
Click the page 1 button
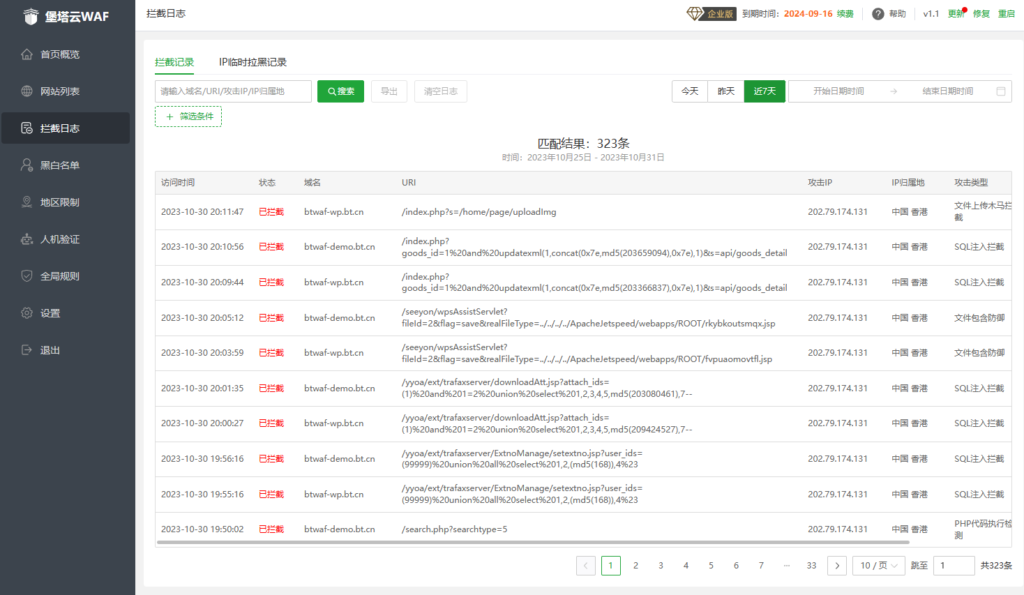pyautogui.click(x=611, y=566)
